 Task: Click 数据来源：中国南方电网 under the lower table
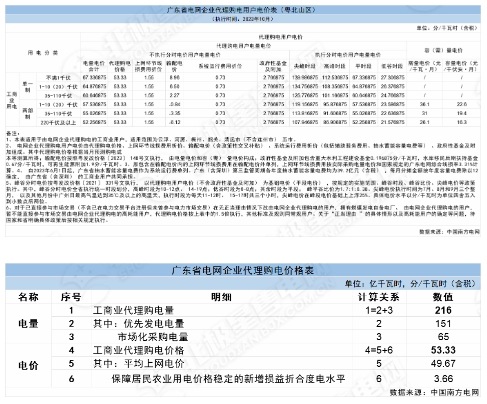[x=434, y=393]
